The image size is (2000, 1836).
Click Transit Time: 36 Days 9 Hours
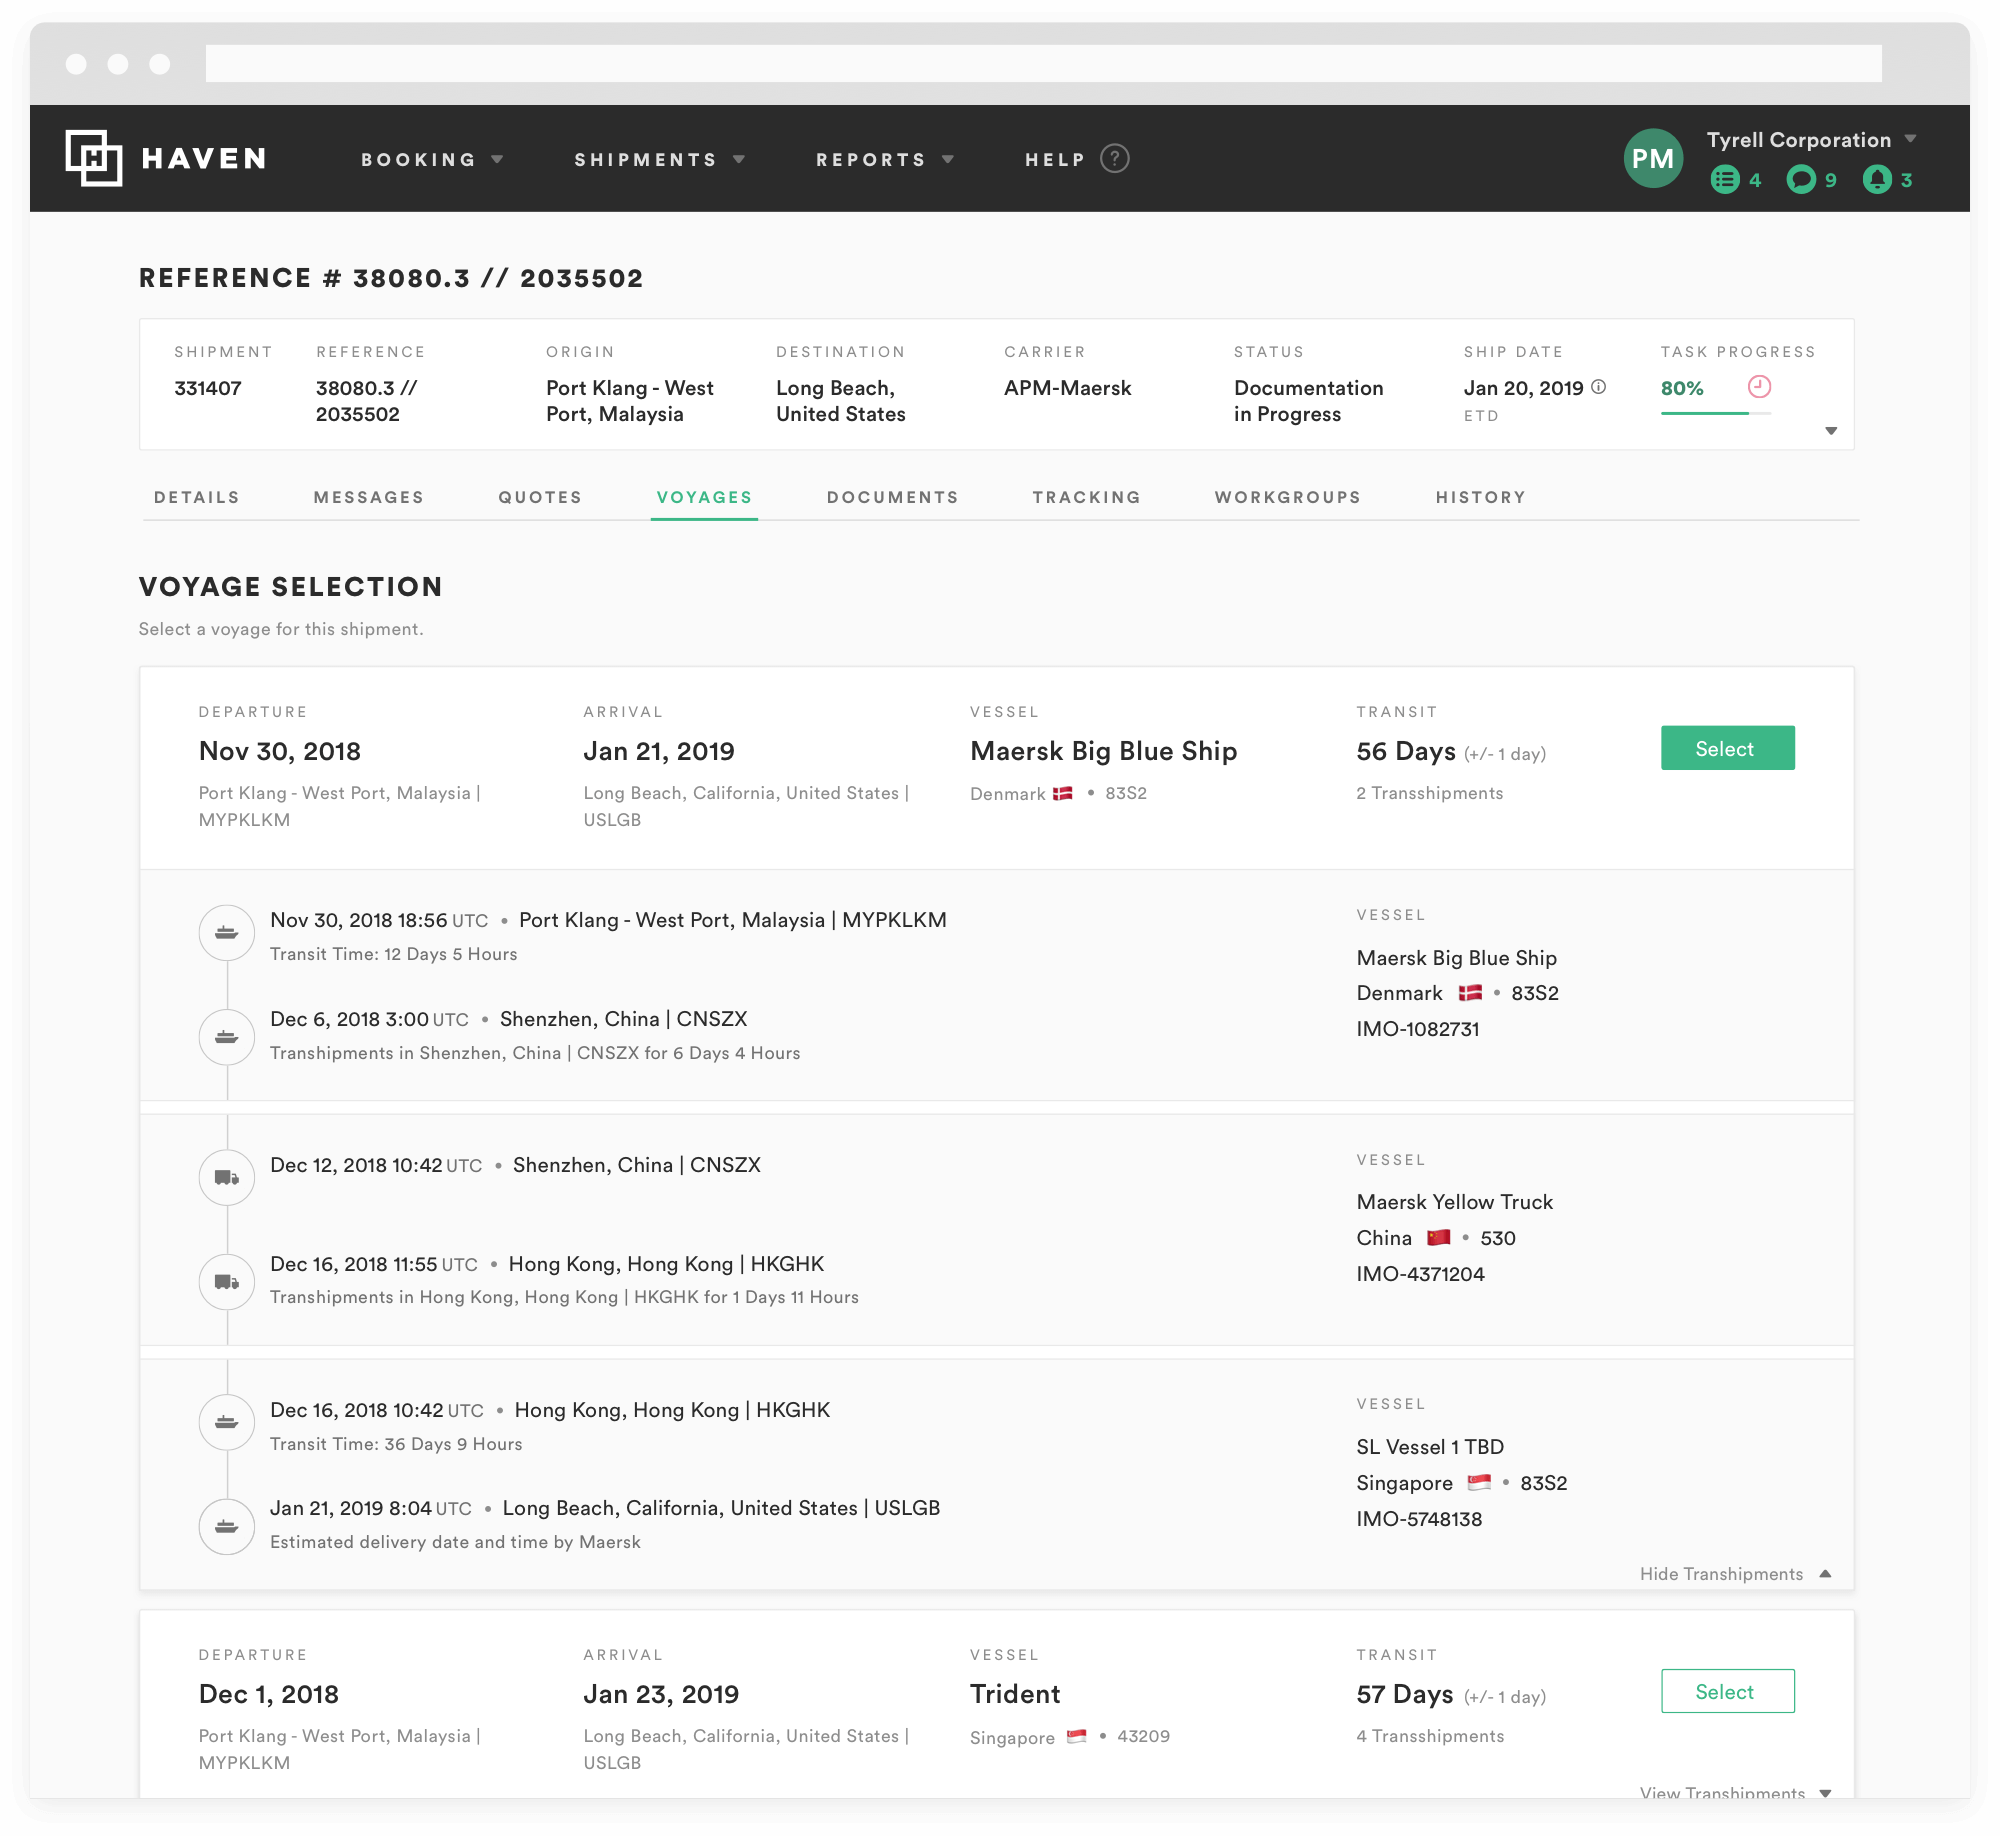coord(396,1444)
